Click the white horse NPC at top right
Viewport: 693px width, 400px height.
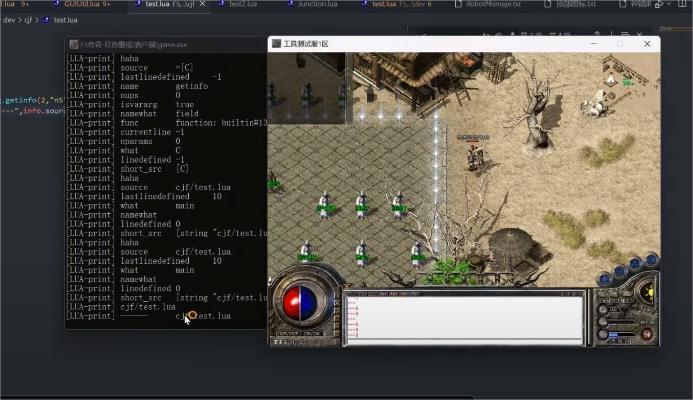click(599, 100)
